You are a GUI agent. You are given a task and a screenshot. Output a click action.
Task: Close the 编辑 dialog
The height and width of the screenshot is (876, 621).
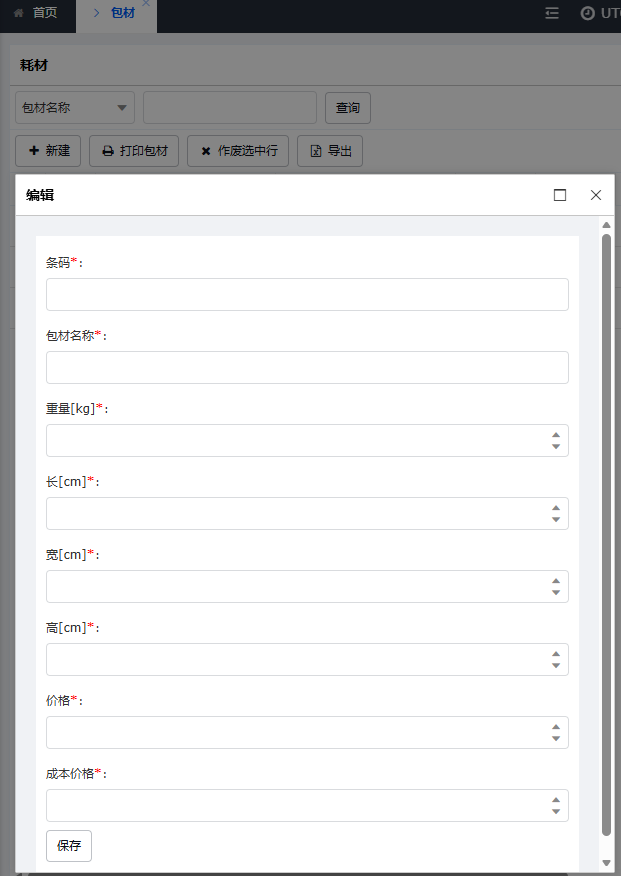[596, 195]
